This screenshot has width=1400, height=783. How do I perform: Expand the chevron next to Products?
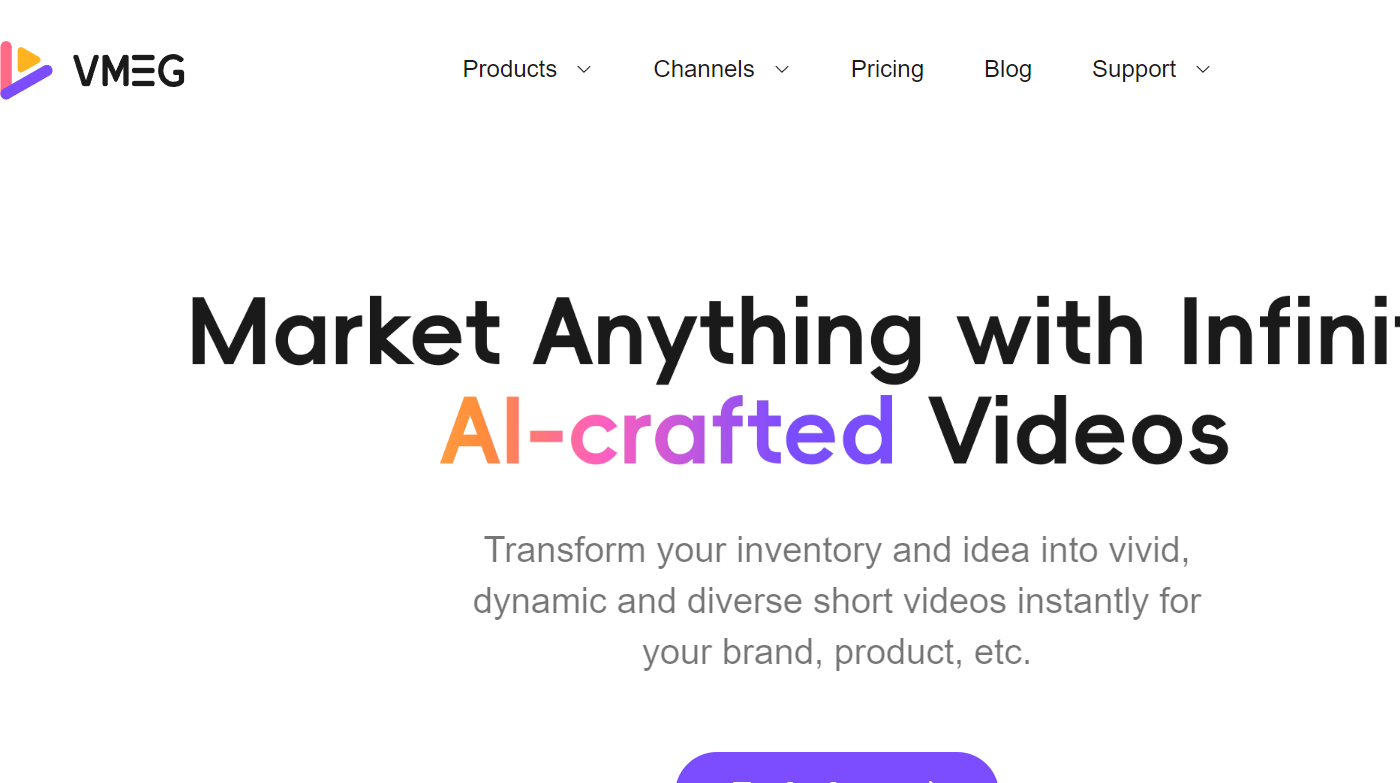click(584, 69)
